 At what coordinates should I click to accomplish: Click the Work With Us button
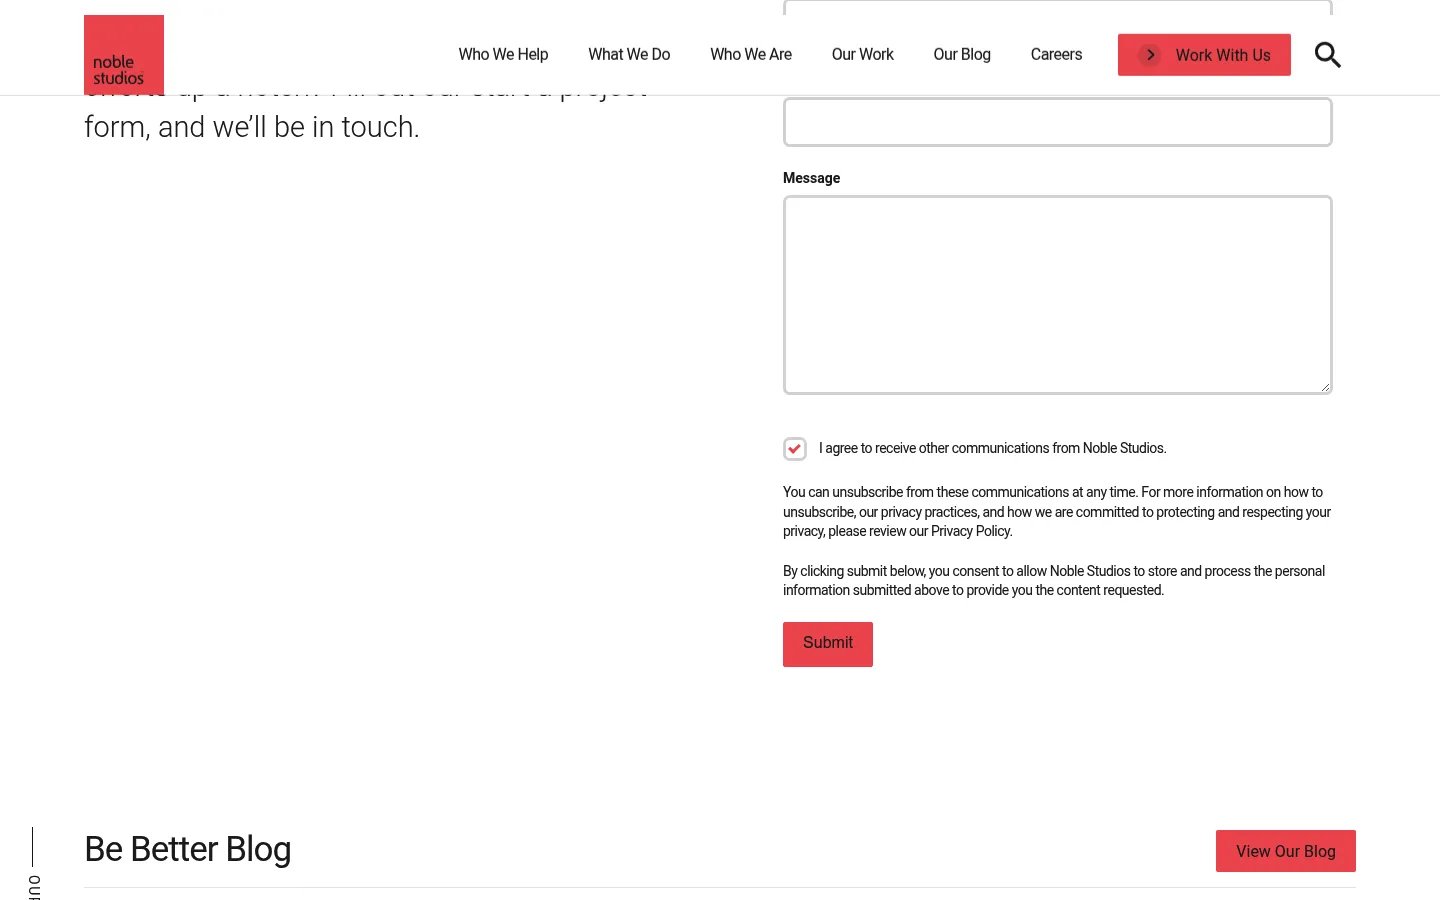pyautogui.click(x=1204, y=55)
